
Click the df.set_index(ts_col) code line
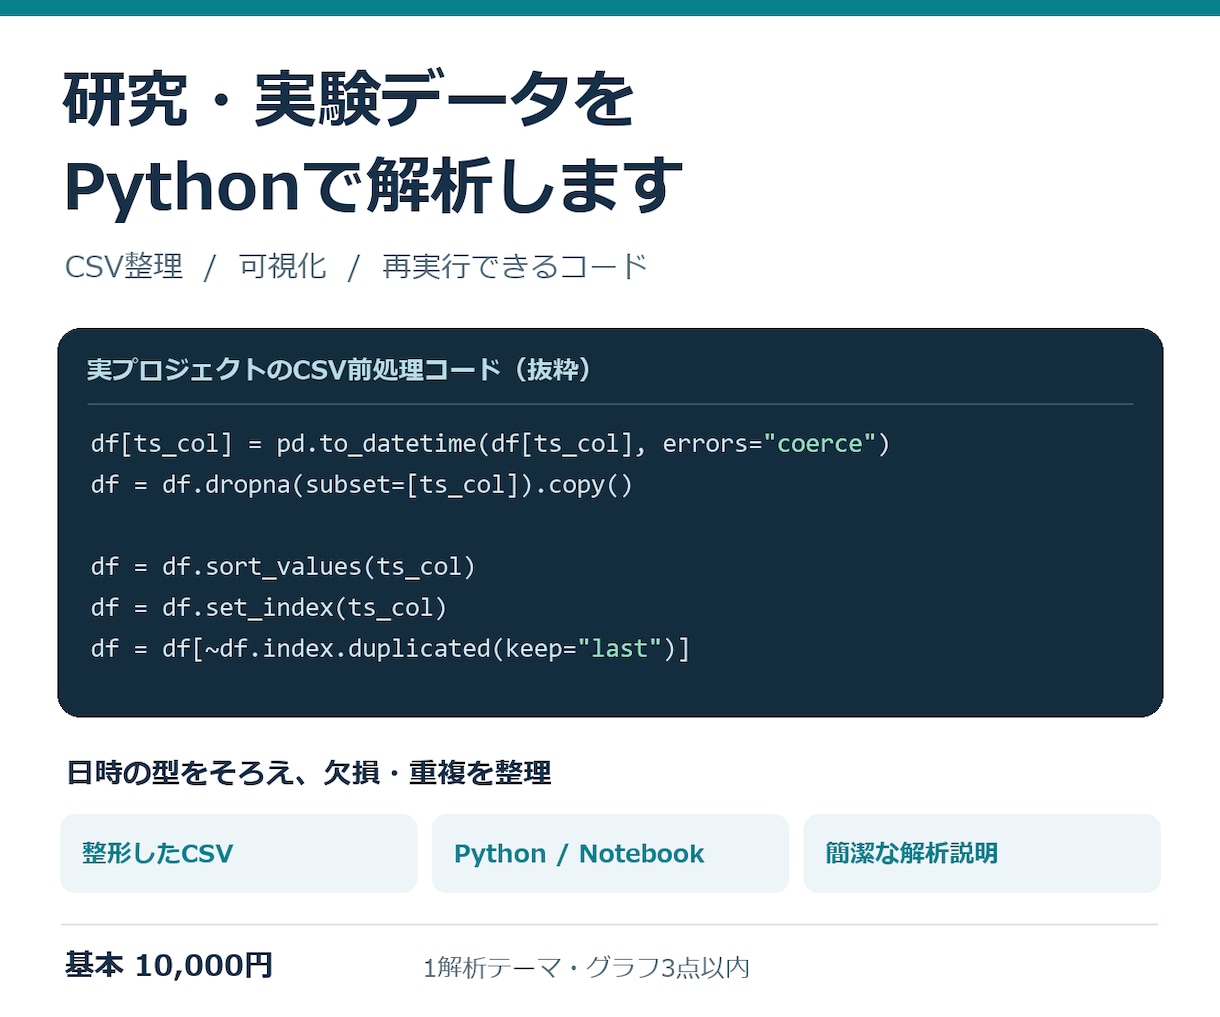point(269,608)
